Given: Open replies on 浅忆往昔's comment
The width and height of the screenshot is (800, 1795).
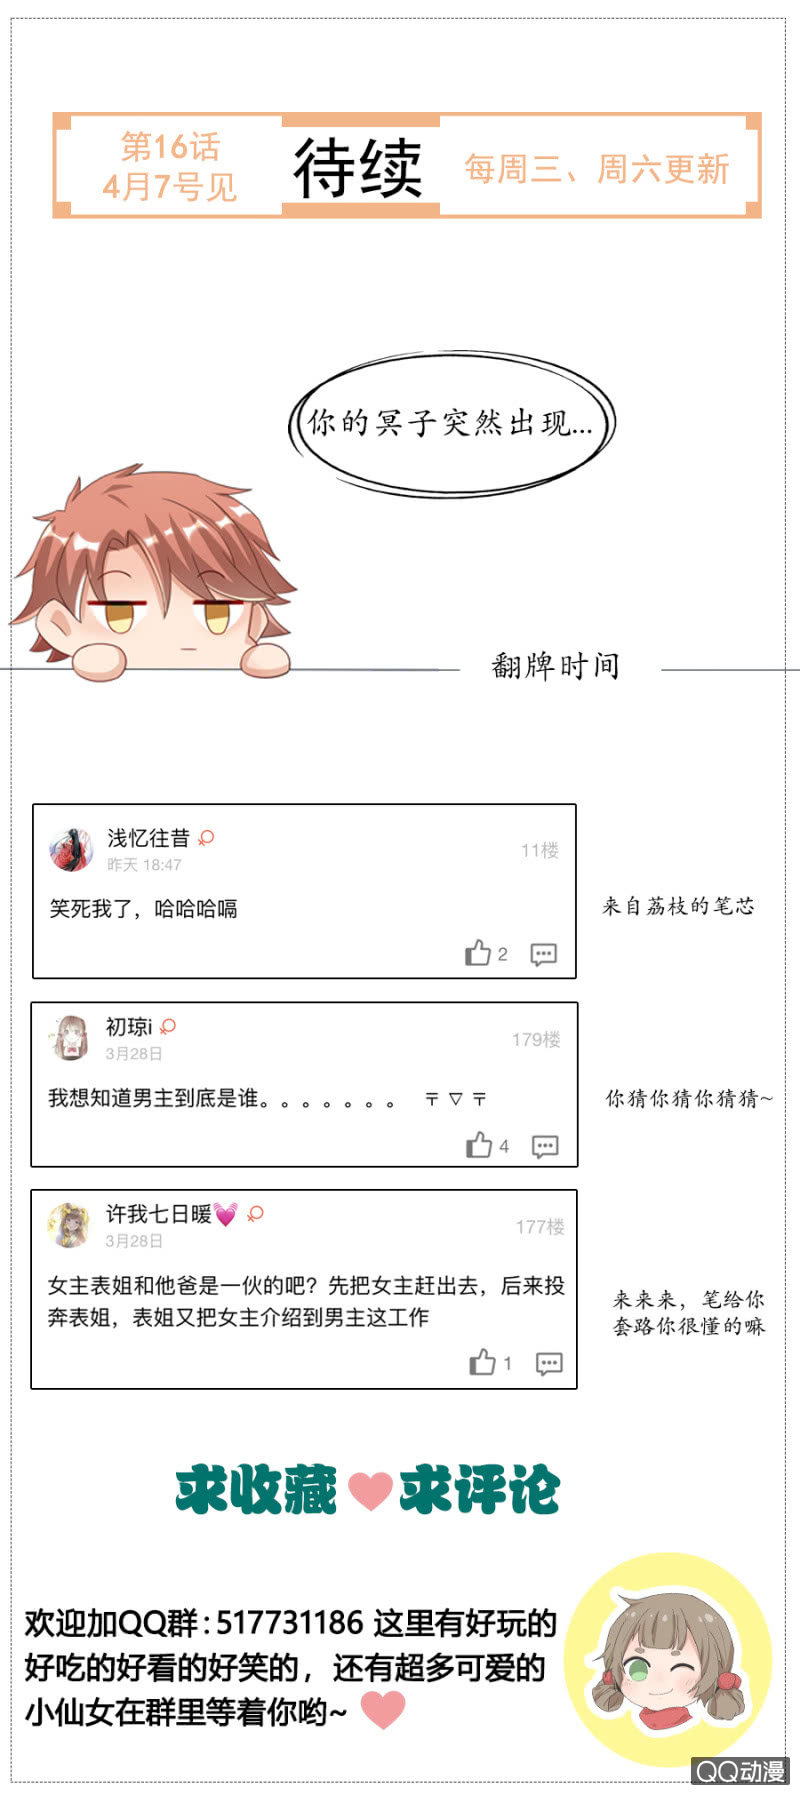Looking at the screenshot, I should (x=543, y=954).
